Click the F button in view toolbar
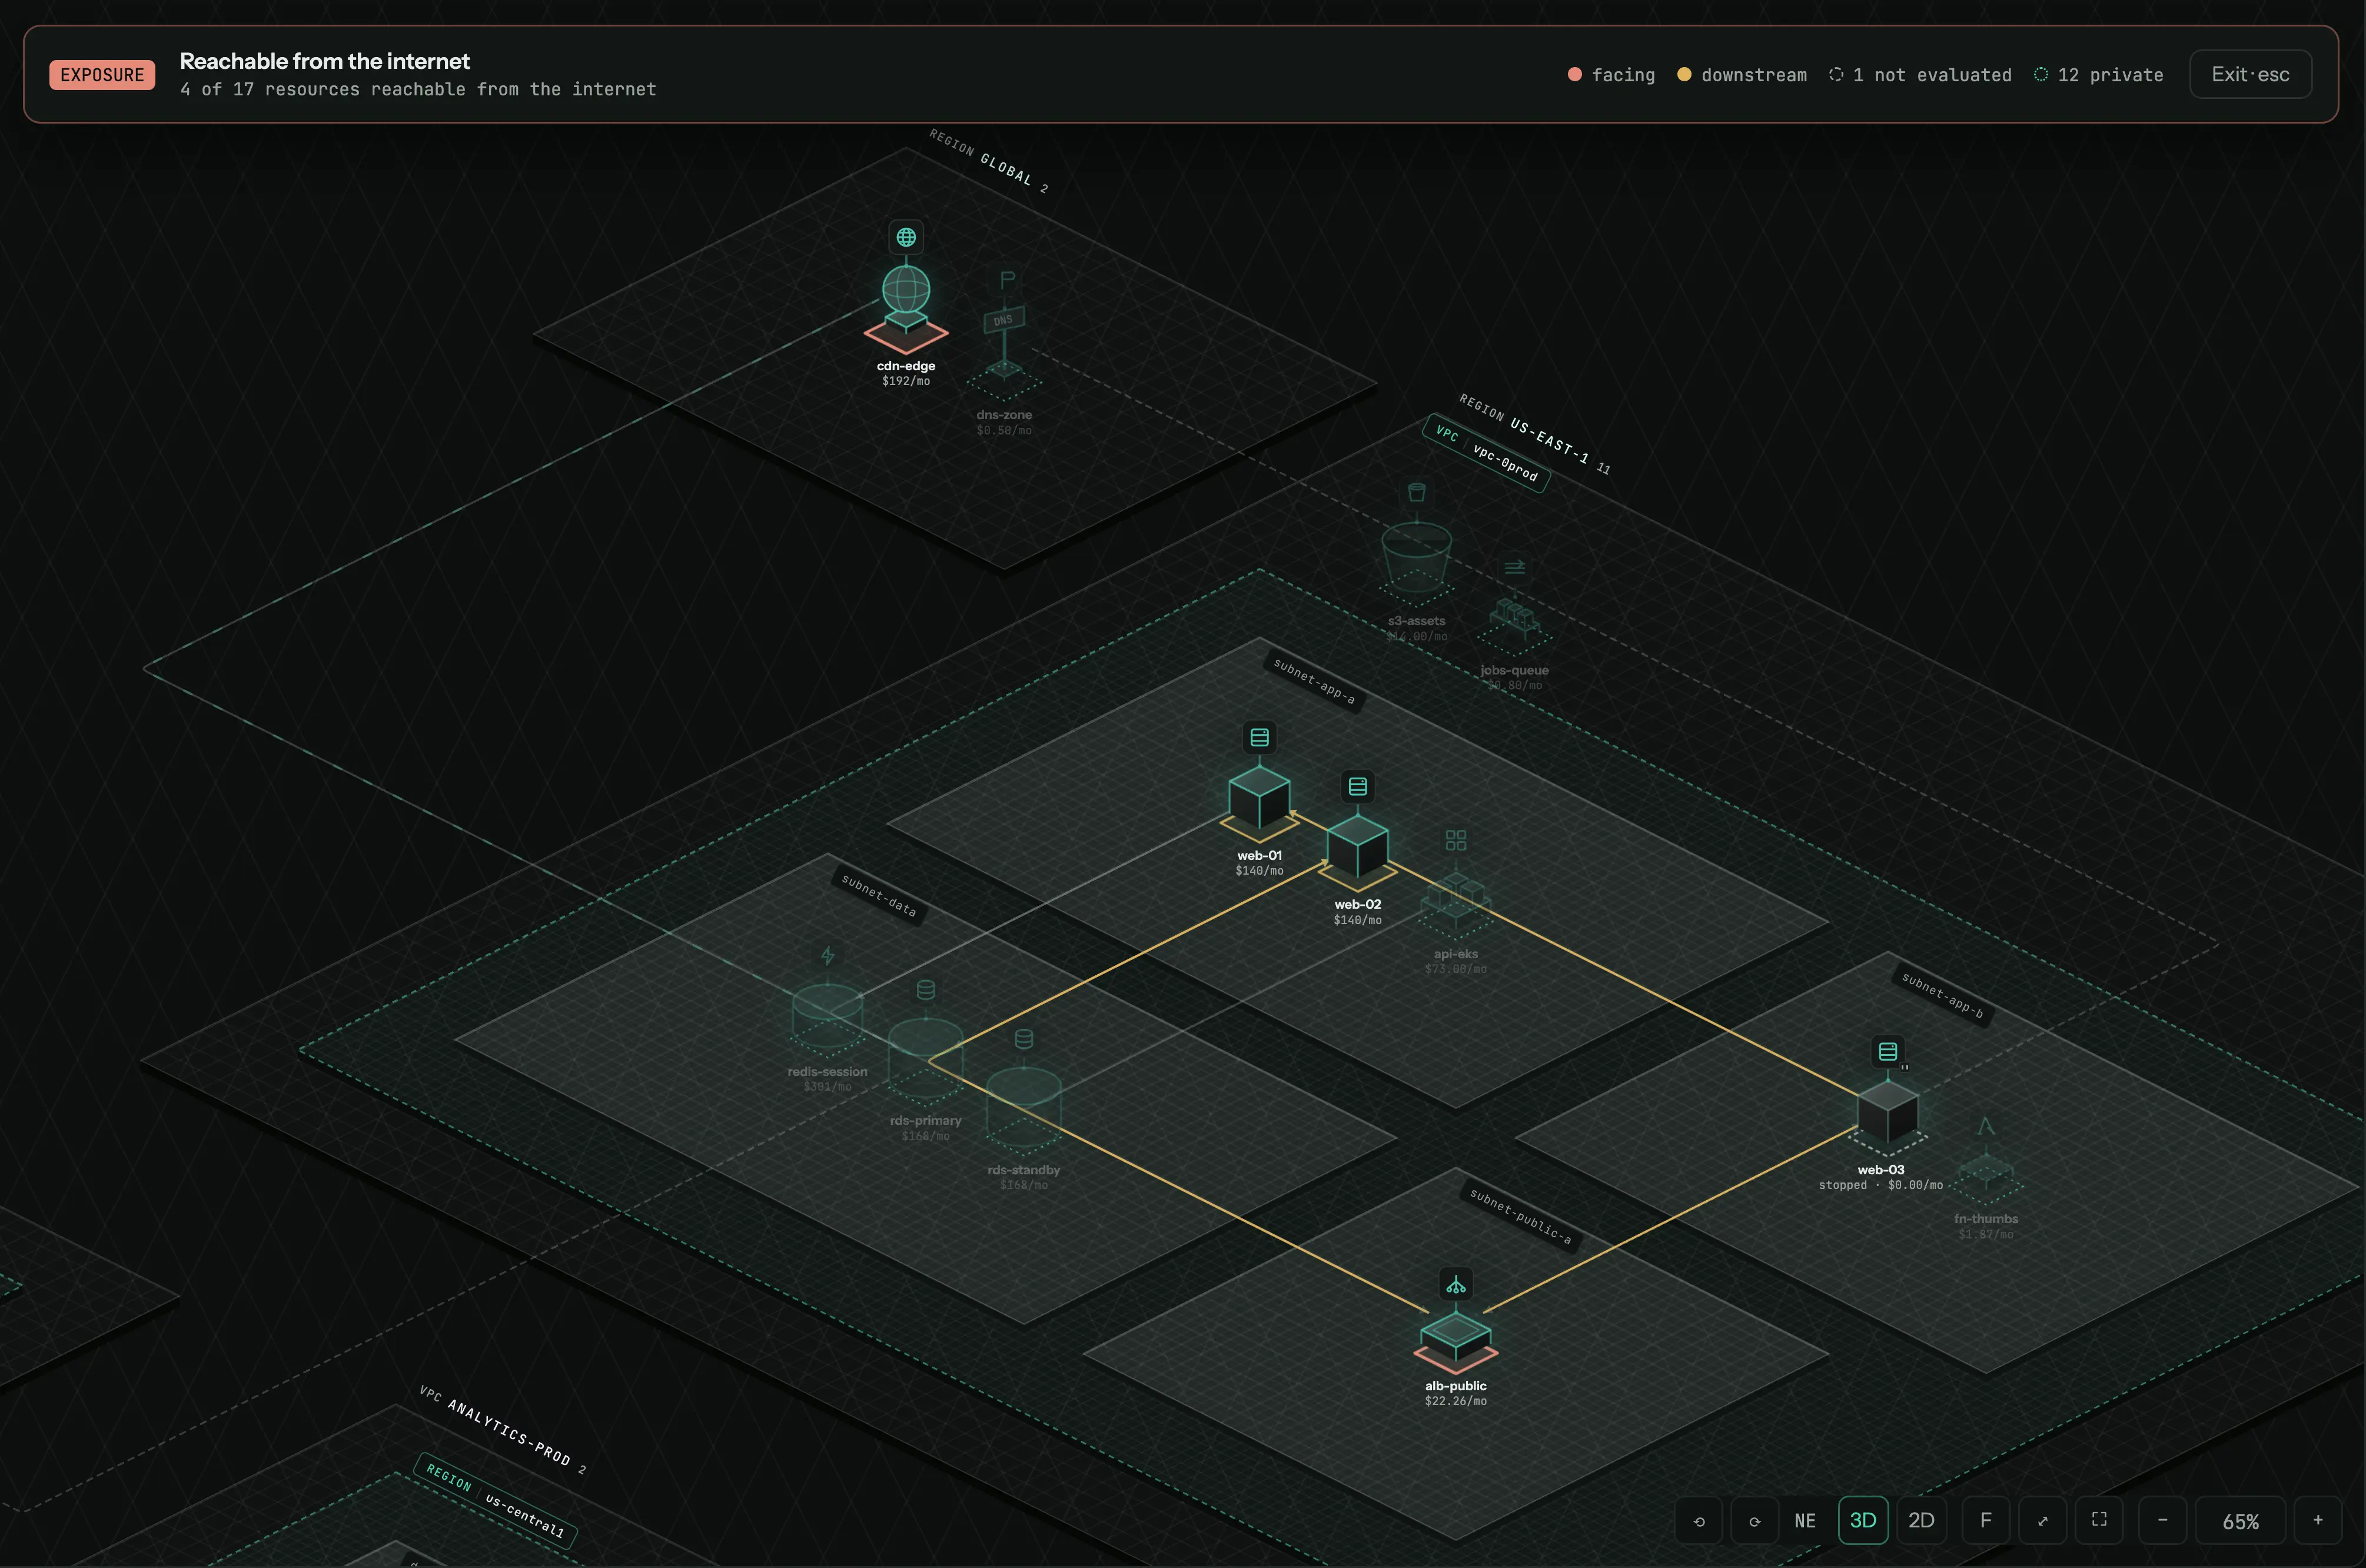The image size is (2366, 1568). point(1986,1520)
